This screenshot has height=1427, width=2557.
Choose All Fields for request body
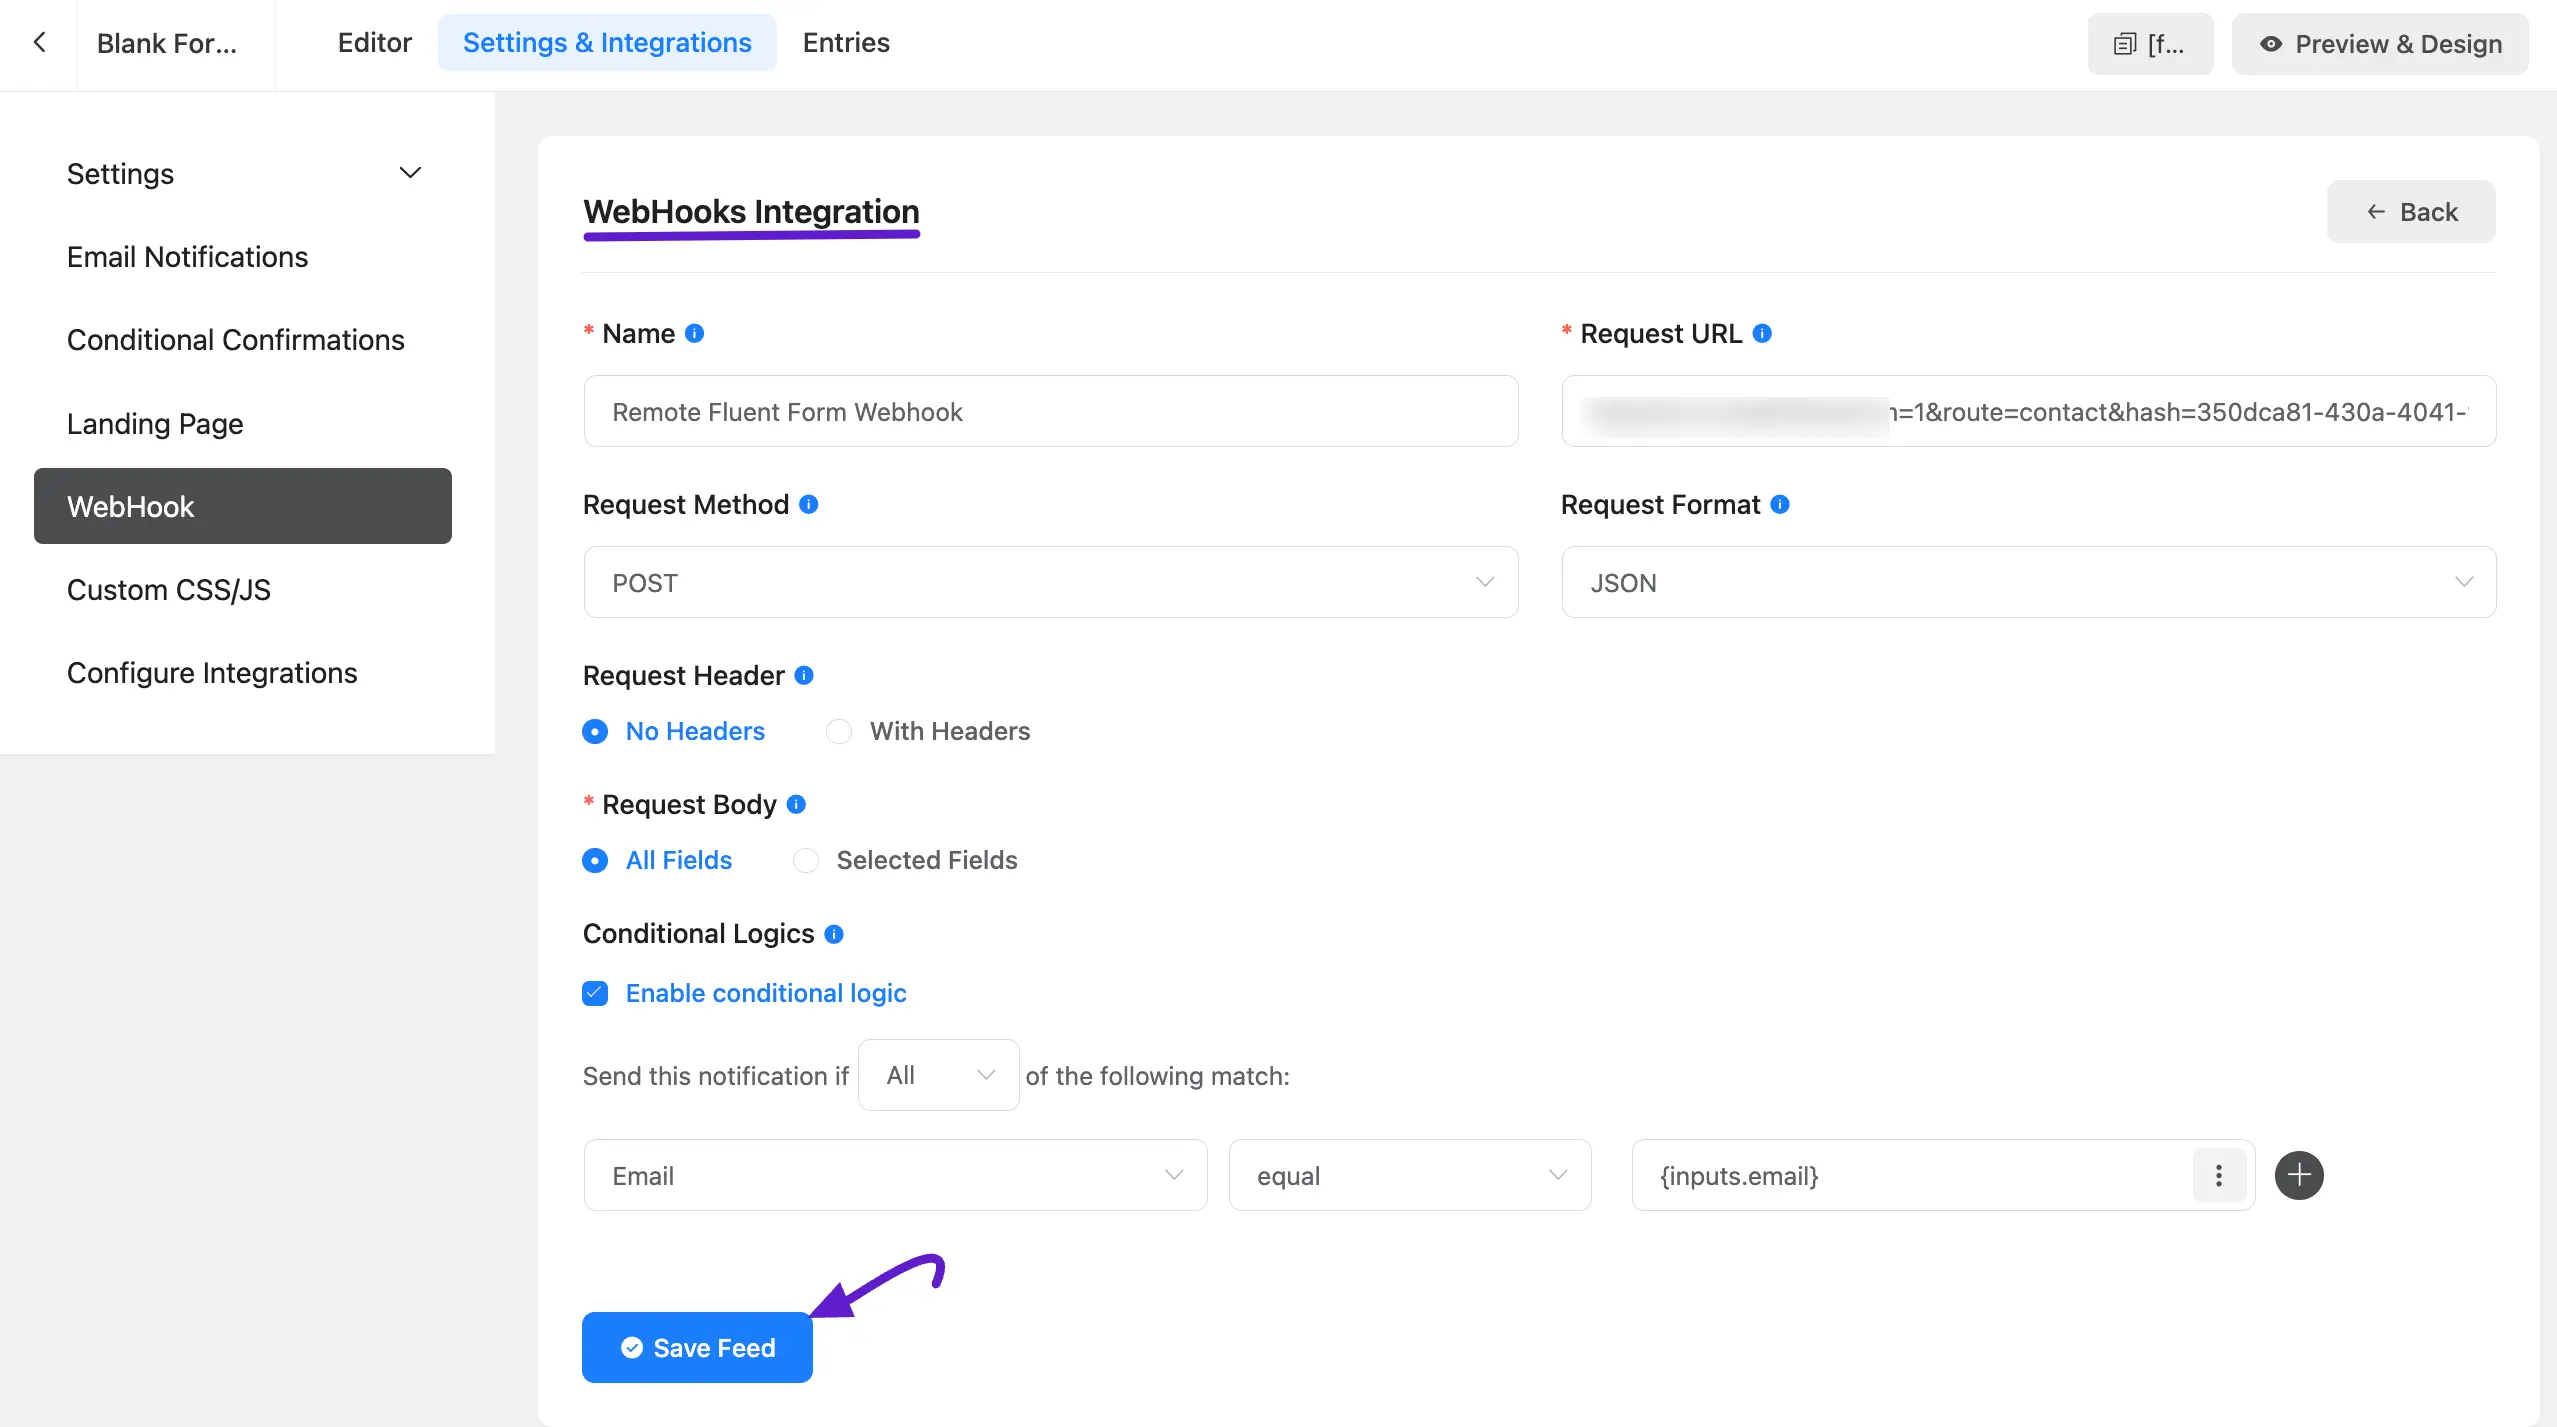[x=657, y=860]
